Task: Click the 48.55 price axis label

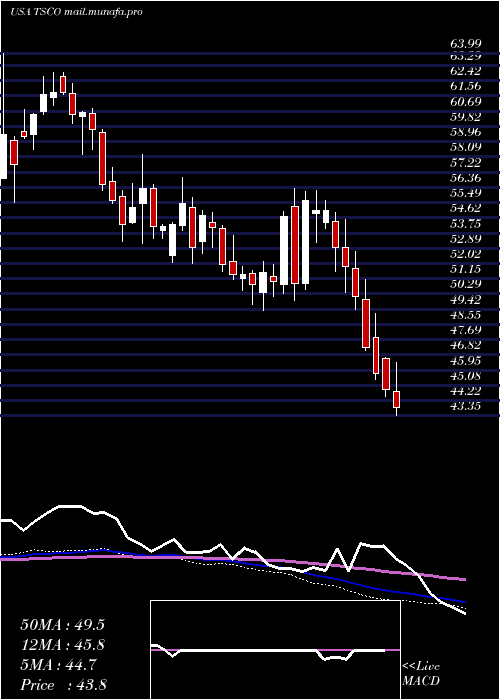Action: pyautogui.click(x=466, y=315)
